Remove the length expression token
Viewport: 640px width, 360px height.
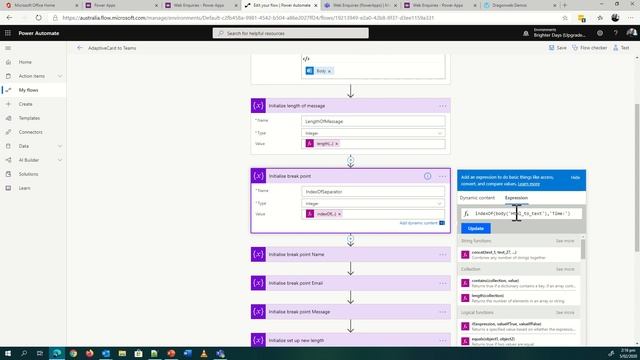pyautogui.click(x=337, y=144)
